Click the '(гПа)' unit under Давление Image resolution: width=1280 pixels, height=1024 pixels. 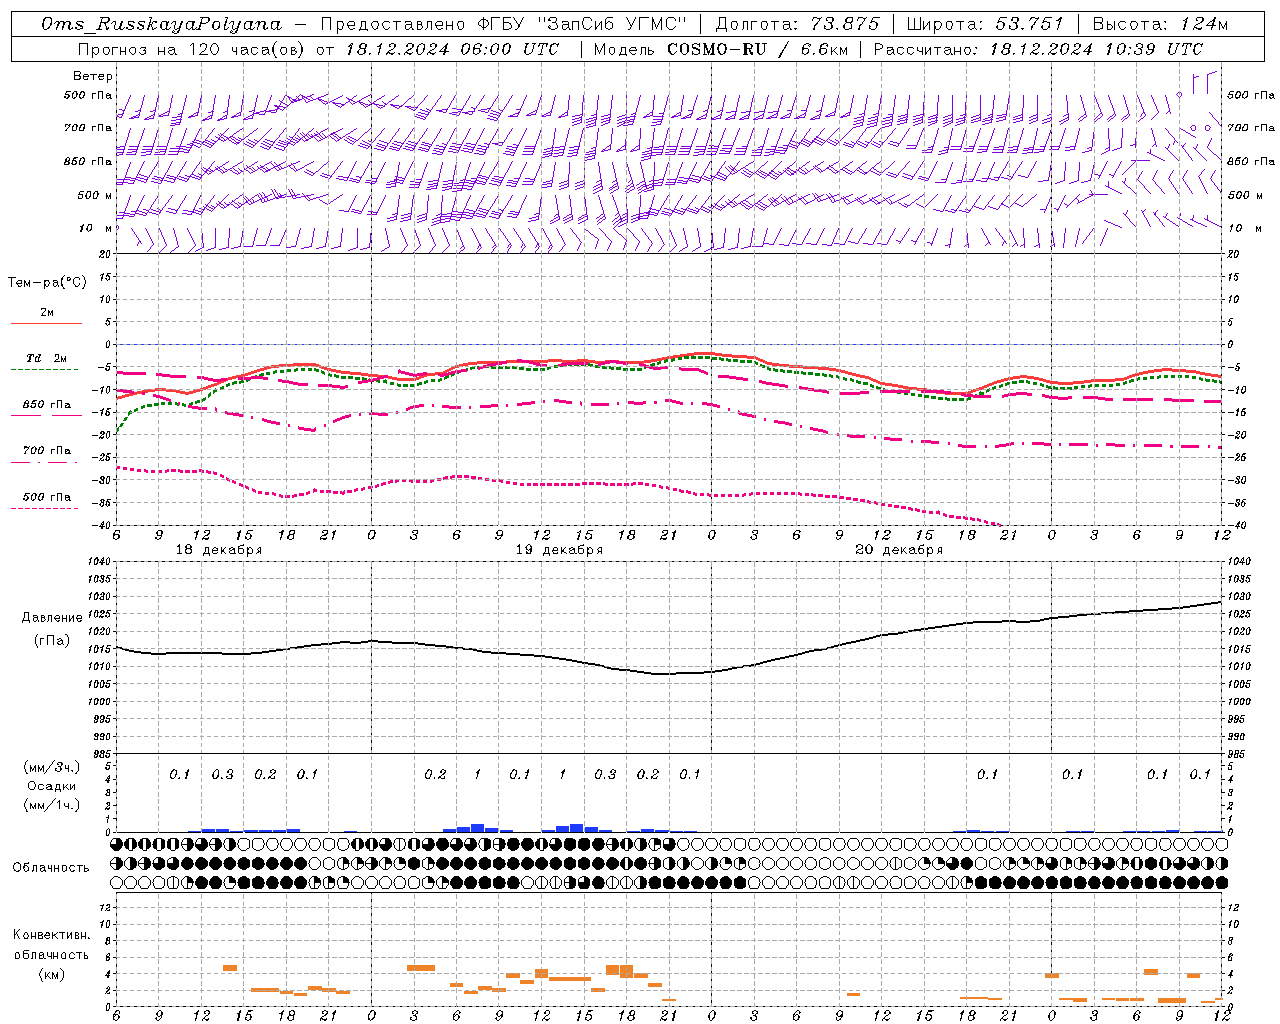click(53, 641)
